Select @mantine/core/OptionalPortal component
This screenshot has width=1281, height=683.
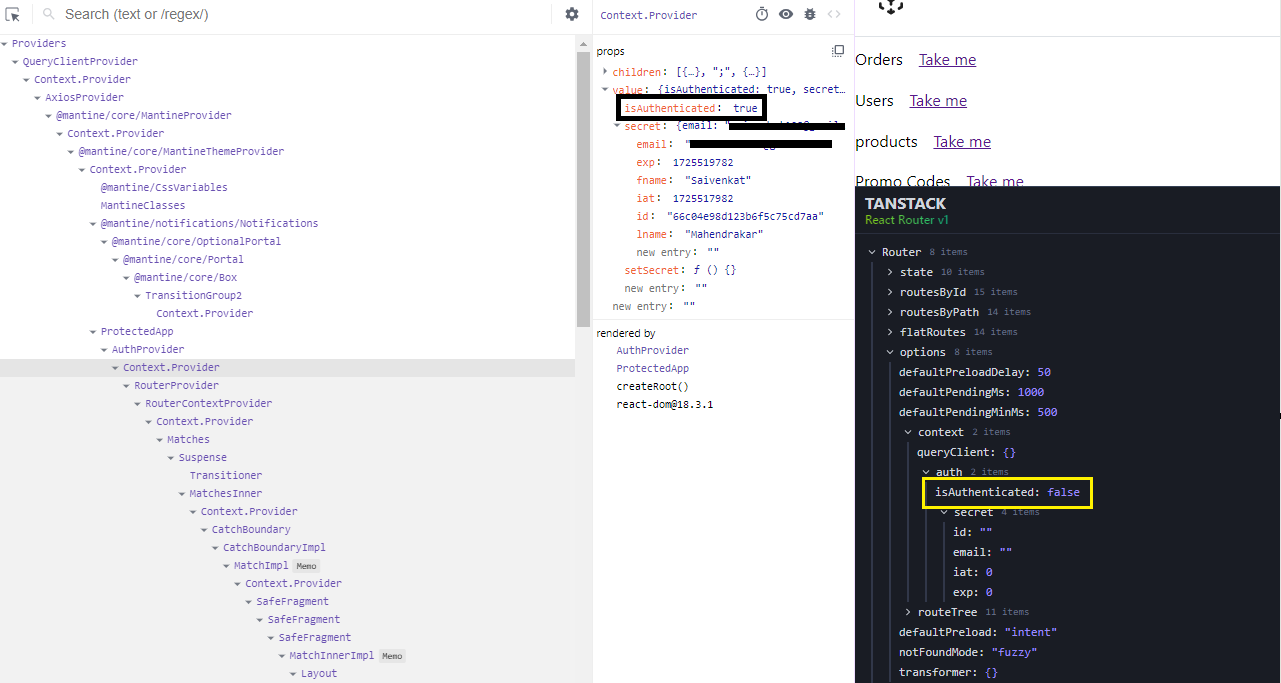click(x=196, y=242)
